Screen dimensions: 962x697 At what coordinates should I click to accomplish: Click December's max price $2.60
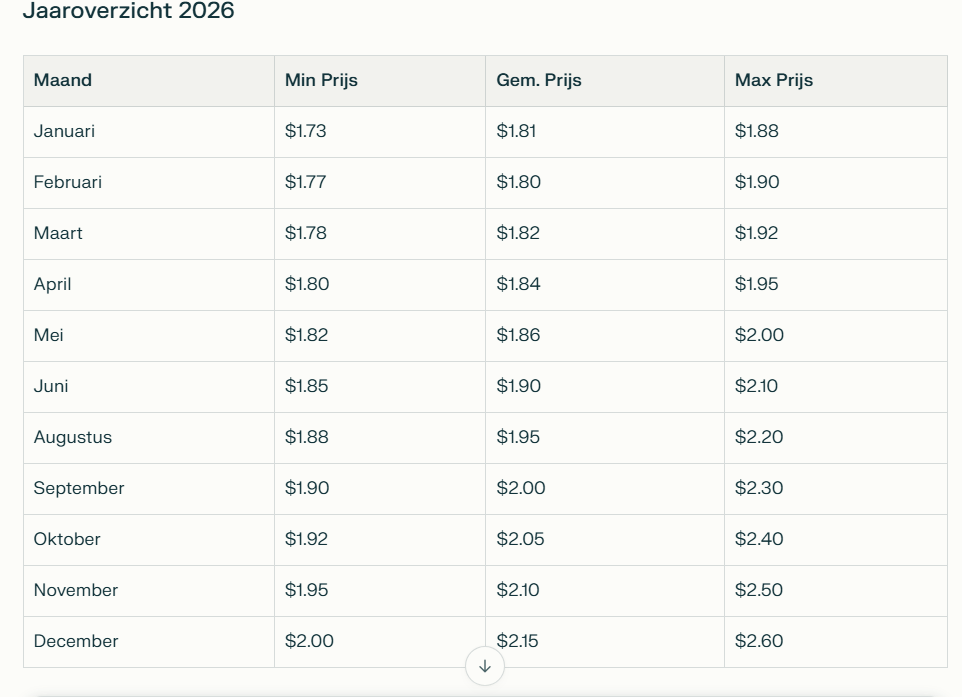[x=758, y=641]
